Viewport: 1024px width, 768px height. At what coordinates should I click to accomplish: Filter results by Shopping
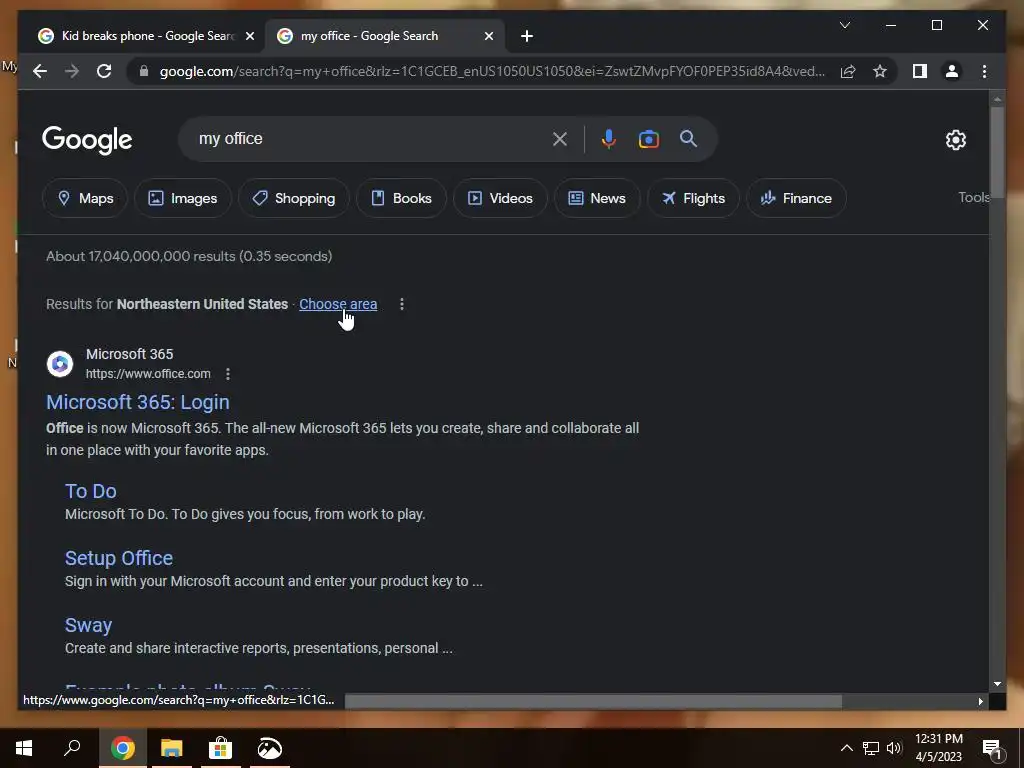tap(294, 198)
